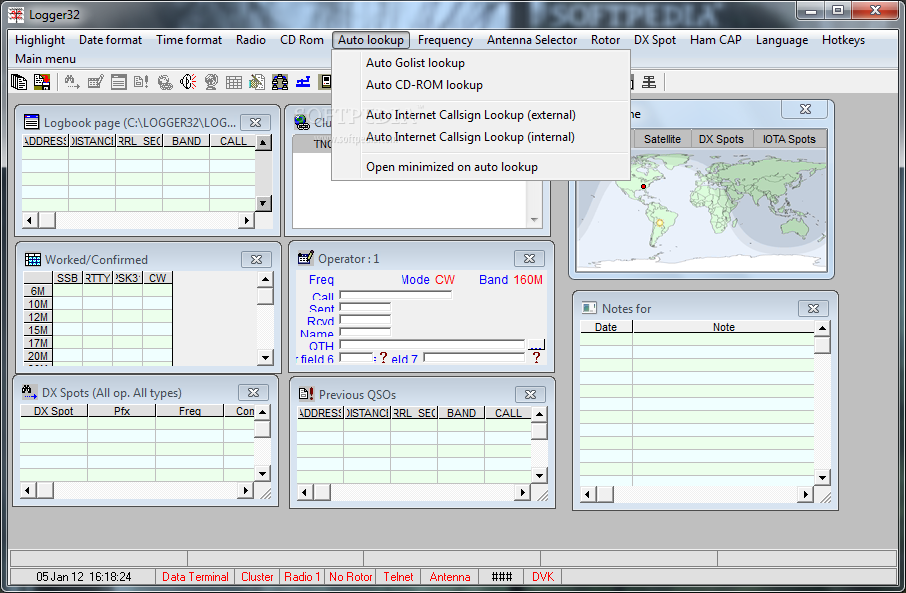Click scroll right arrow in DX Spots window
The height and width of the screenshot is (593, 906).
tap(246, 491)
